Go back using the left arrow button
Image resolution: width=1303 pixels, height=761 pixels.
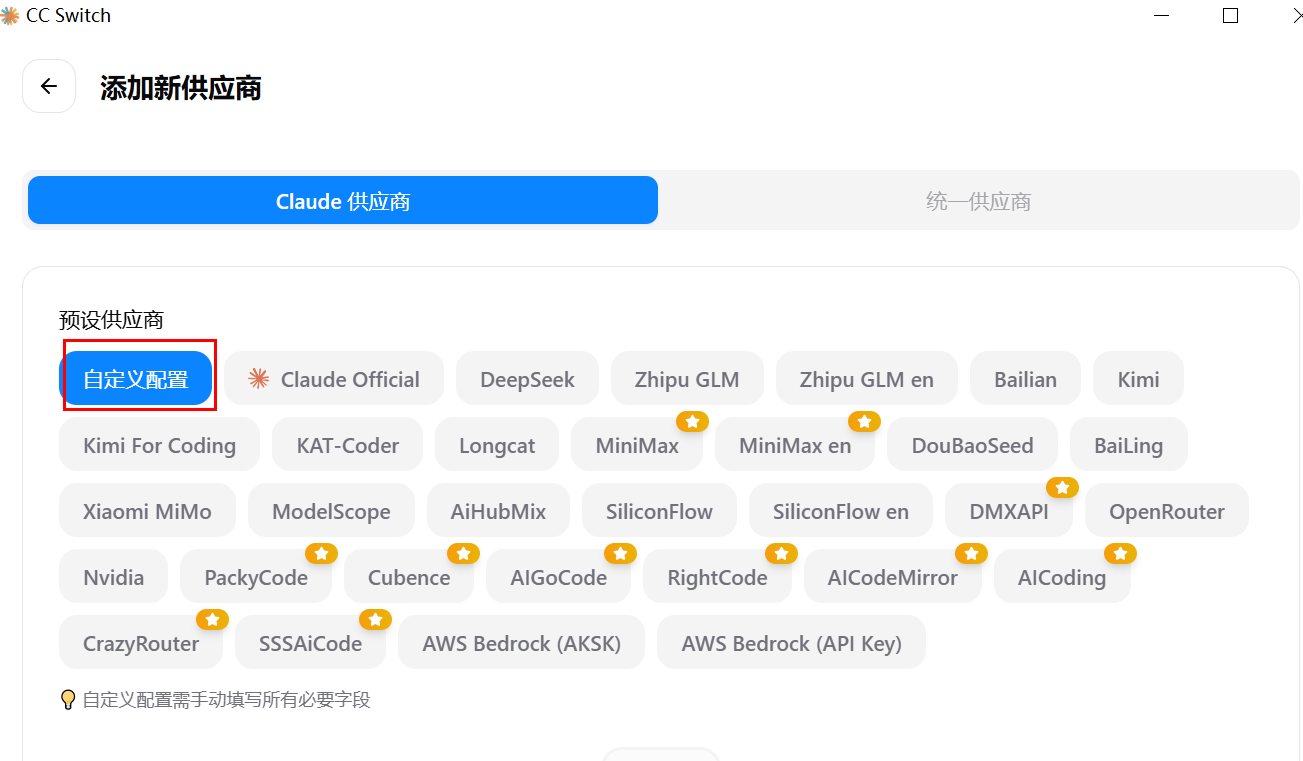[49, 87]
